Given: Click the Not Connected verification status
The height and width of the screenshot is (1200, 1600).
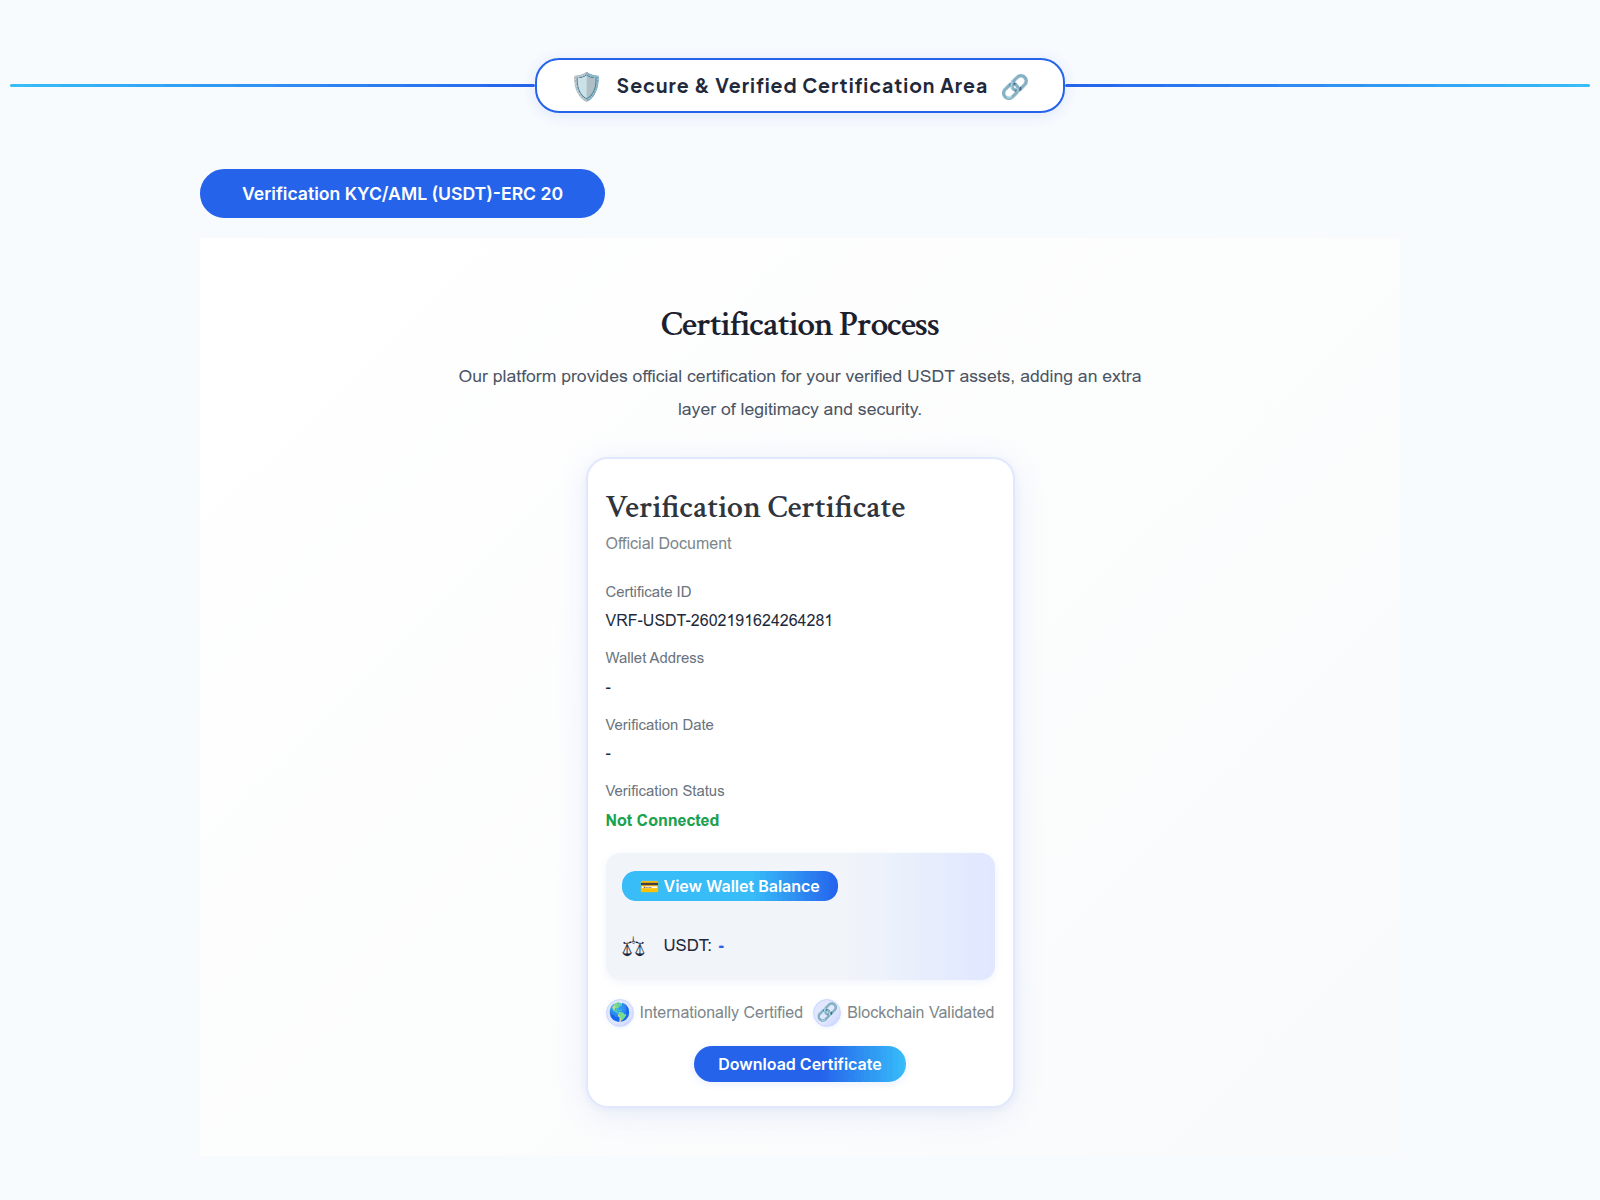Looking at the screenshot, I should tap(662, 821).
